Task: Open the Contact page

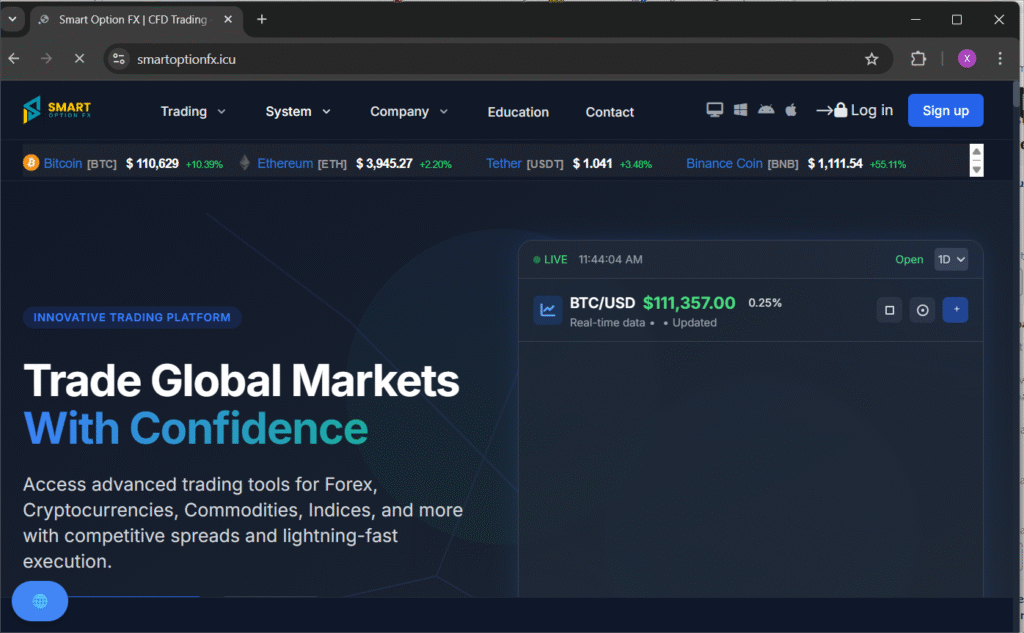Action: click(610, 111)
